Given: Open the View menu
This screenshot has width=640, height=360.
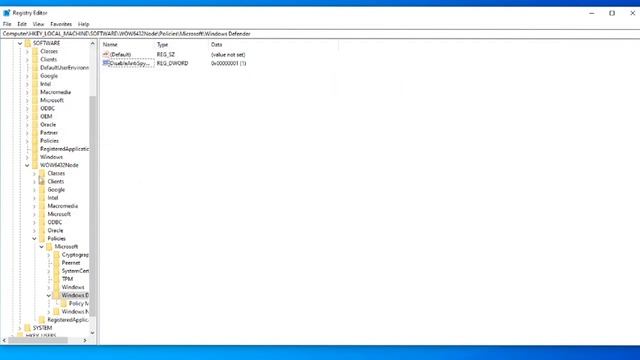Looking at the screenshot, I should click(x=38, y=24).
